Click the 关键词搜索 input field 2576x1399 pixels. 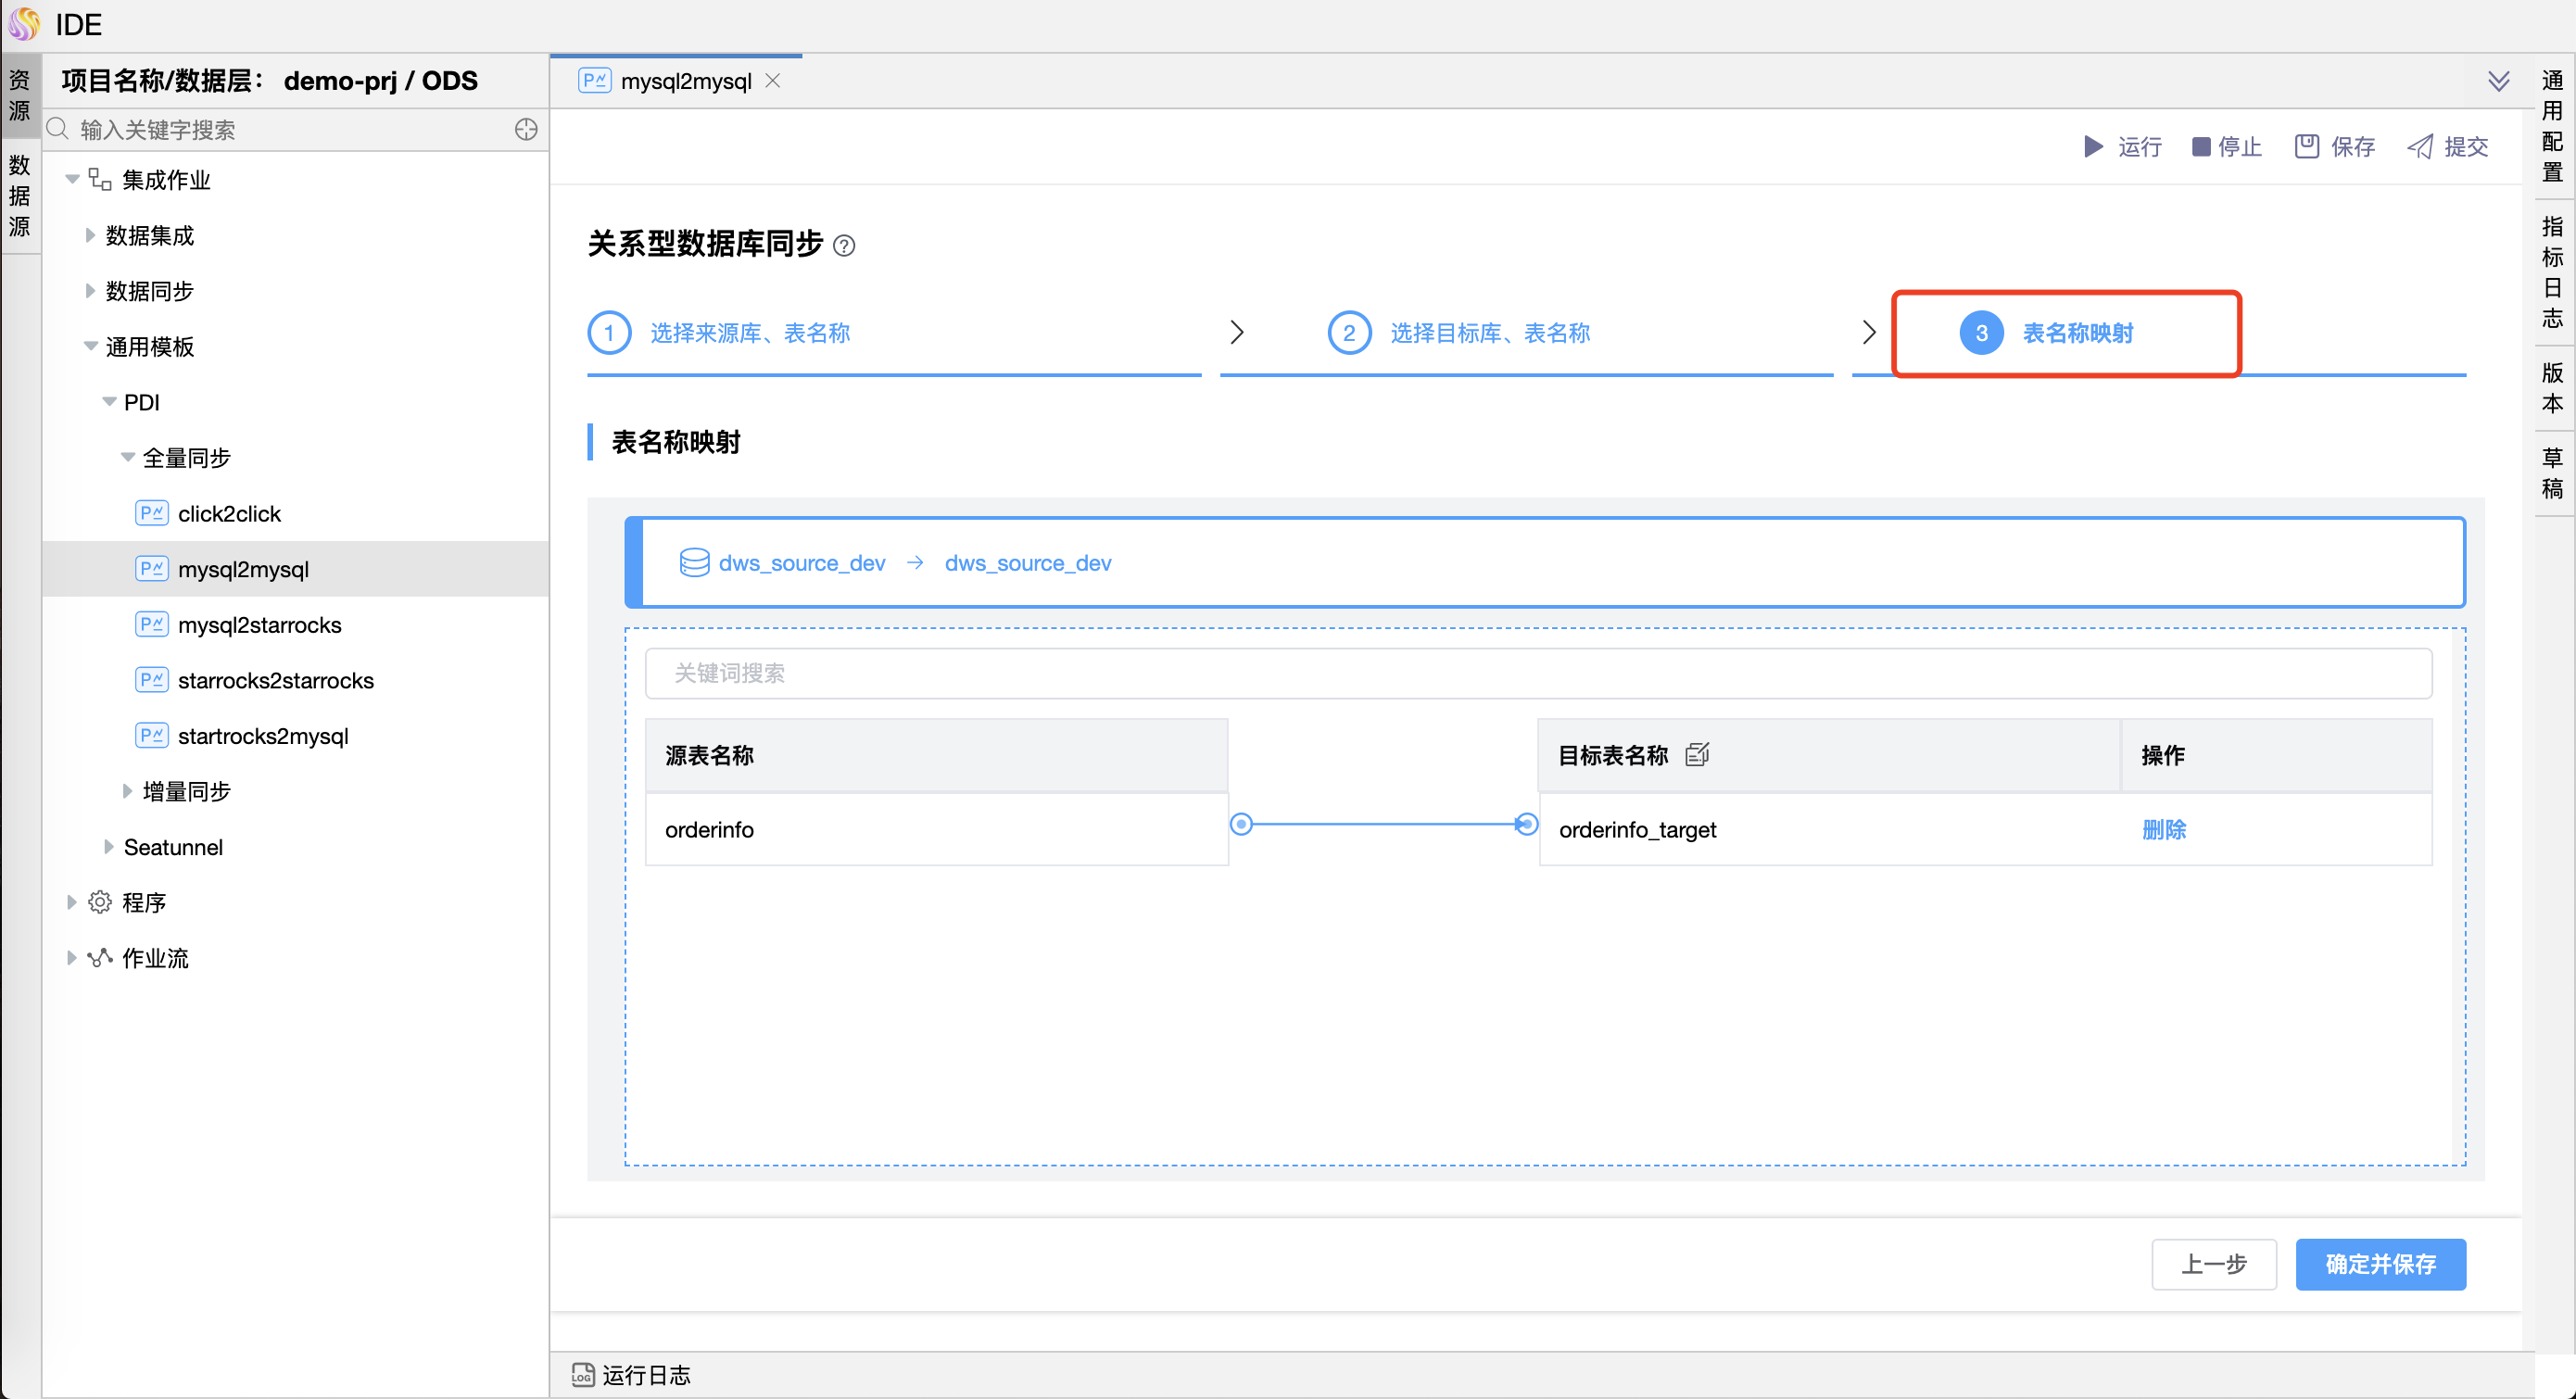(1537, 673)
